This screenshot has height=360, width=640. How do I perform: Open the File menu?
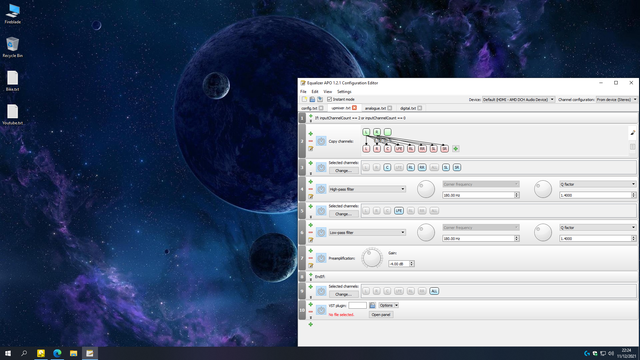[303, 92]
